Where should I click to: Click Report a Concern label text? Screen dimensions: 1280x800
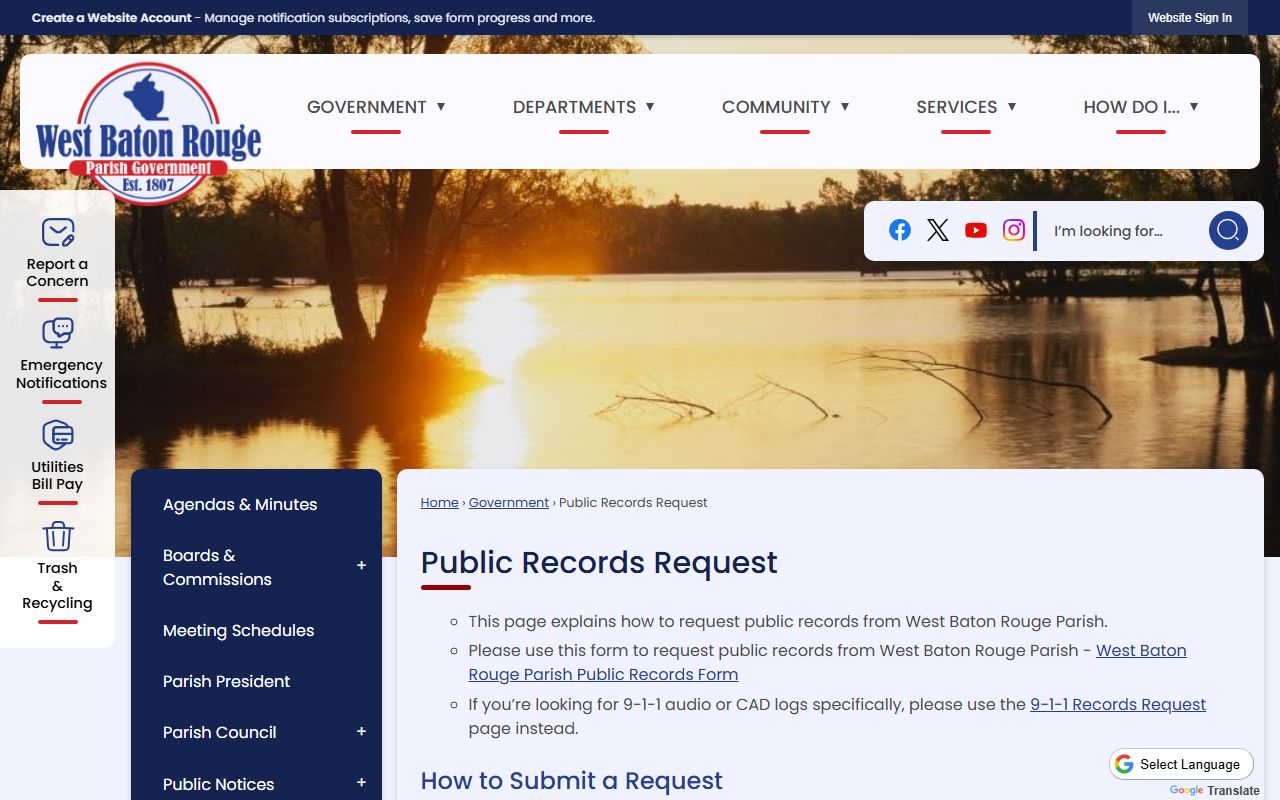(58, 273)
